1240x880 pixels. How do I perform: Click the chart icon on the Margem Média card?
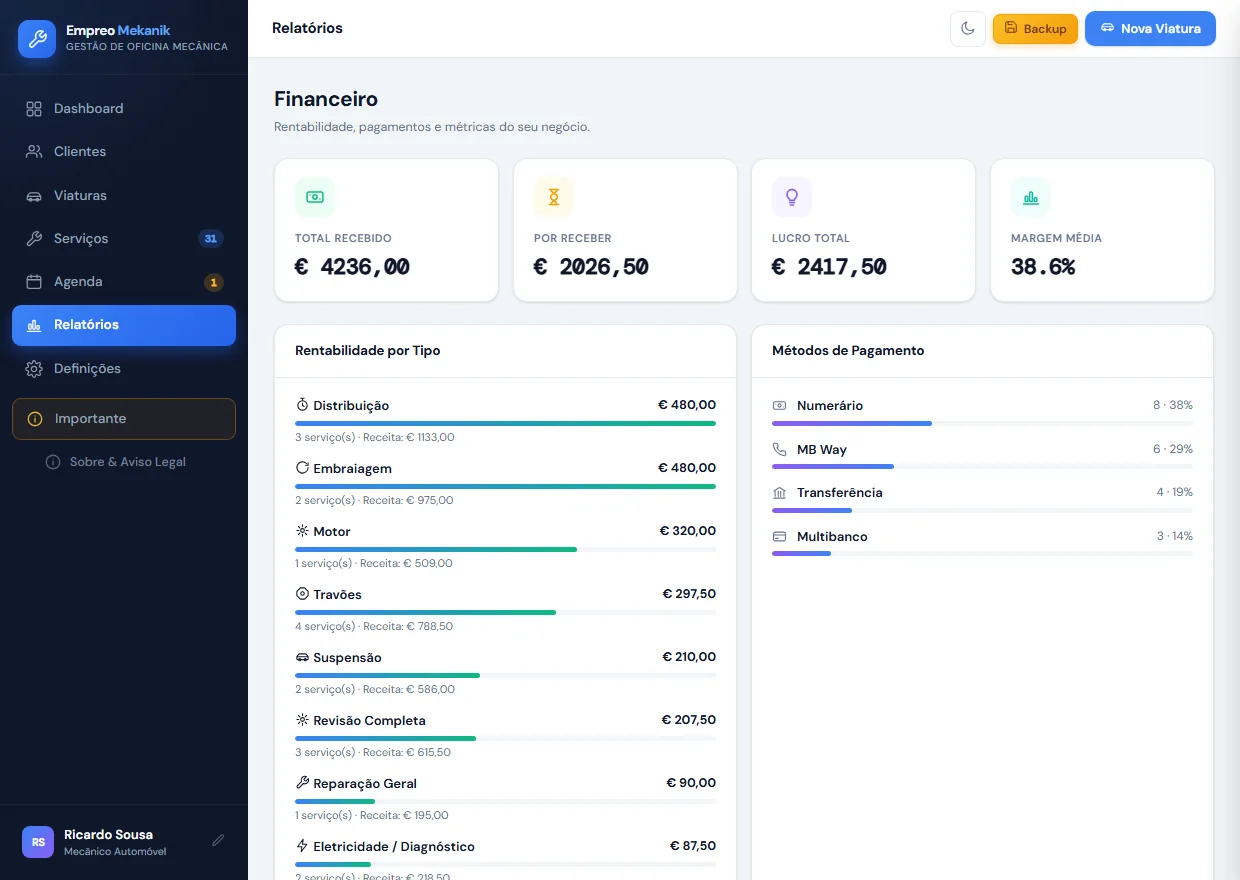[x=1030, y=197]
